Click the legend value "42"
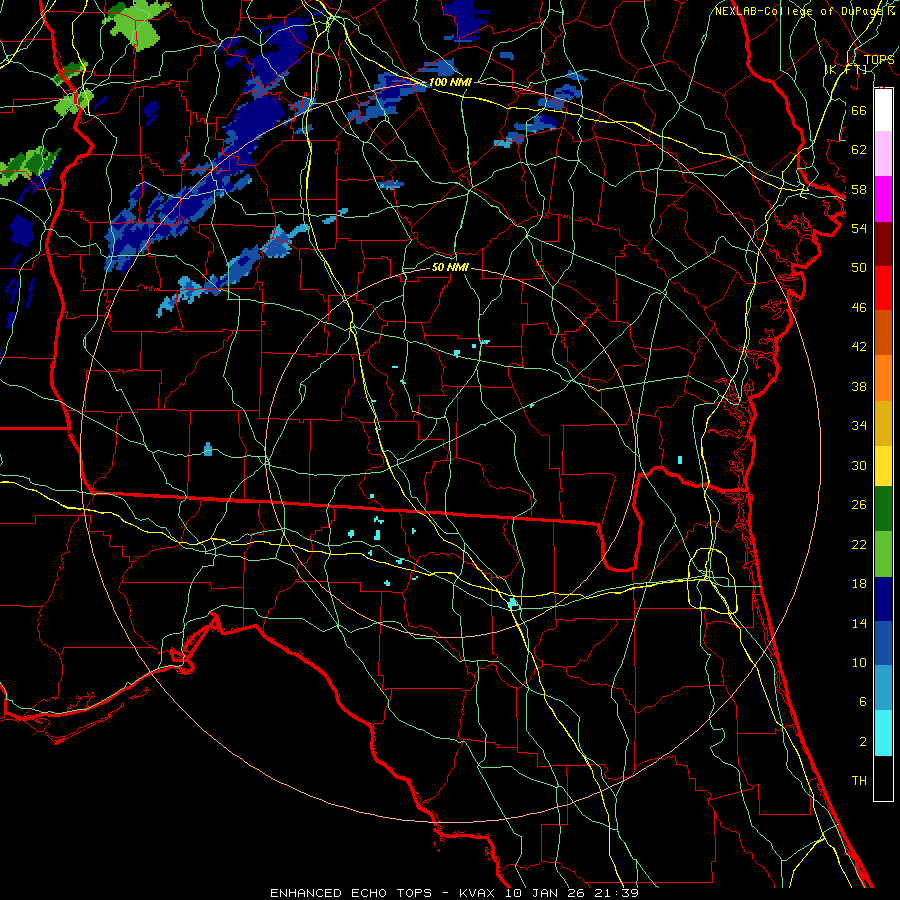This screenshot has width=900, height=900. pos(859,347)
